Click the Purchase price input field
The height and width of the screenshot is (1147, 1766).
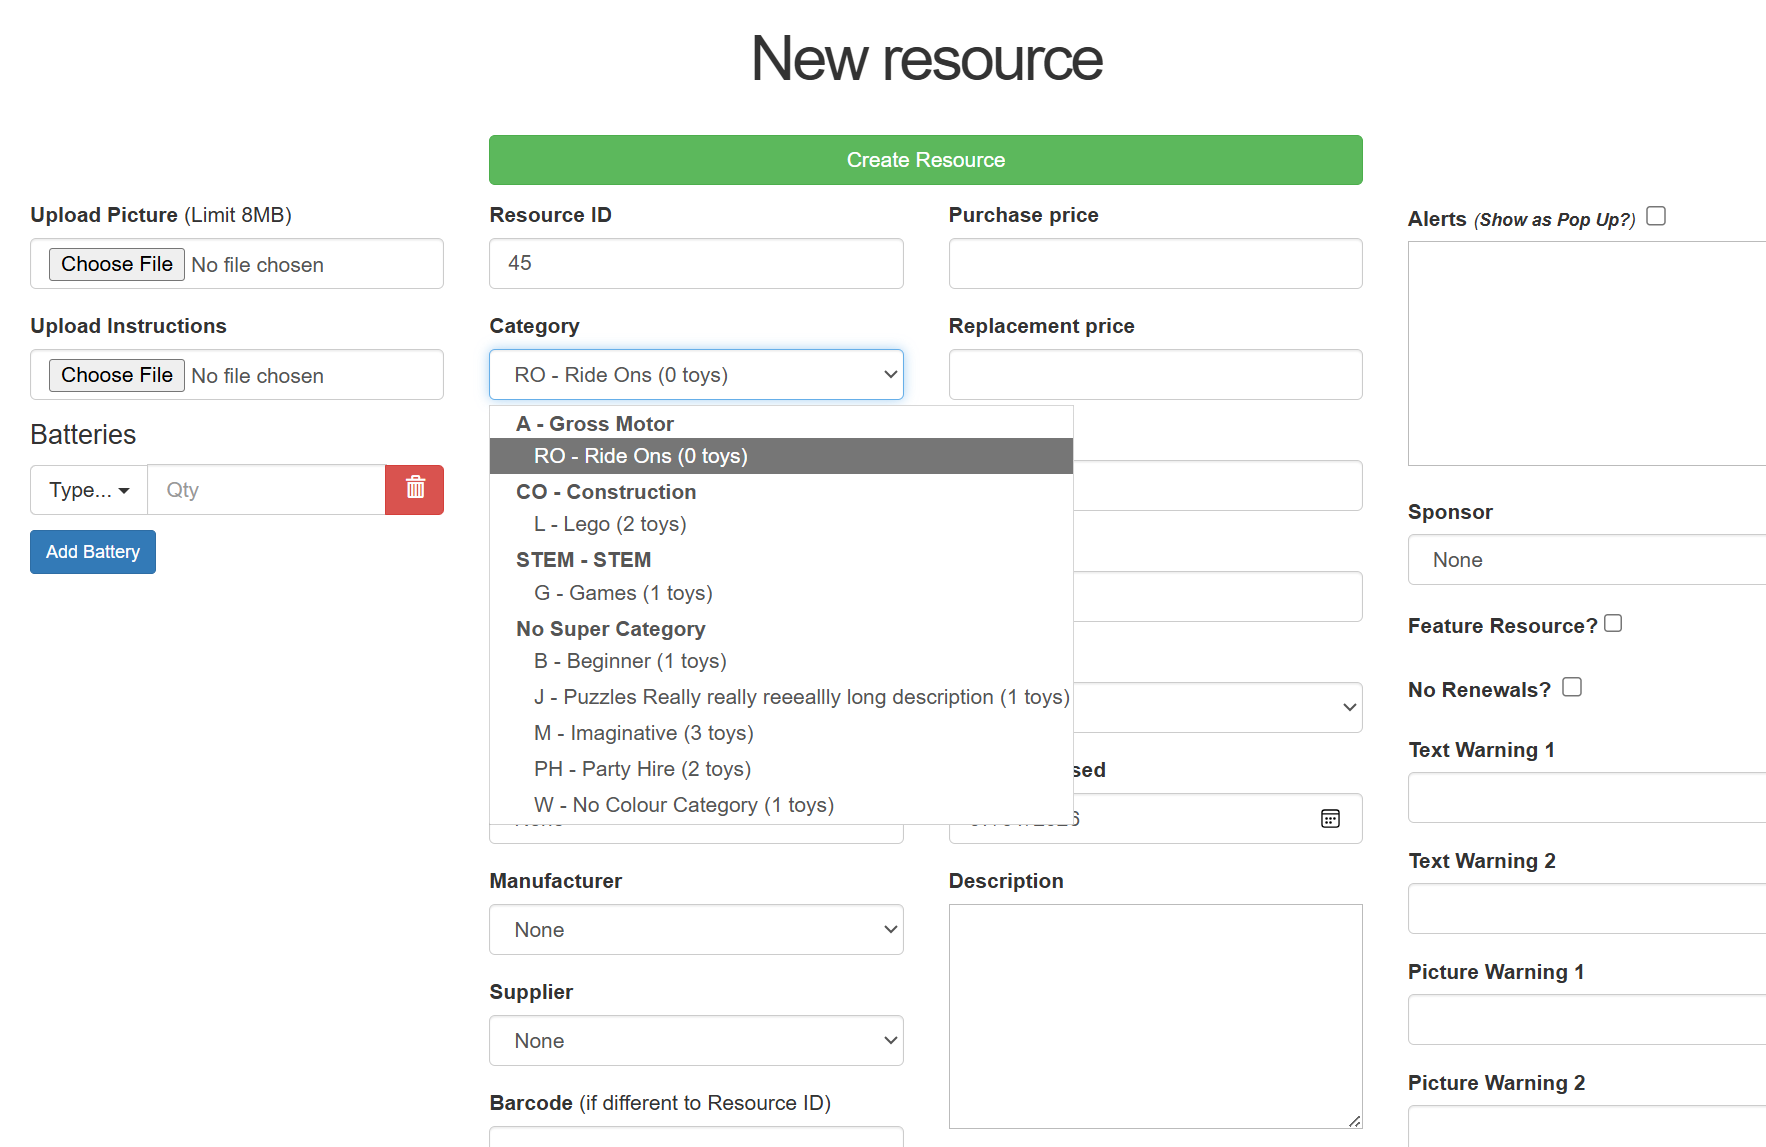pyautogui.click(x=1155, y=264)
